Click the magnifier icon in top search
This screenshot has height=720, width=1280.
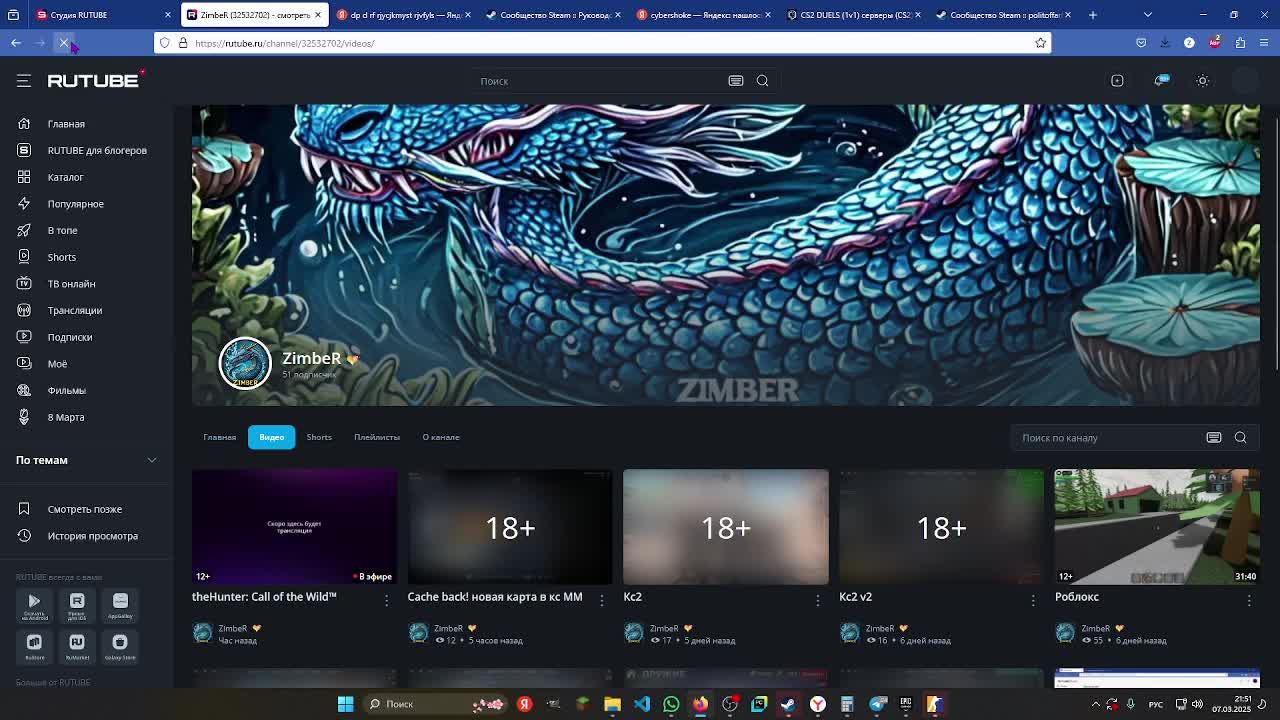coord(763,81)
